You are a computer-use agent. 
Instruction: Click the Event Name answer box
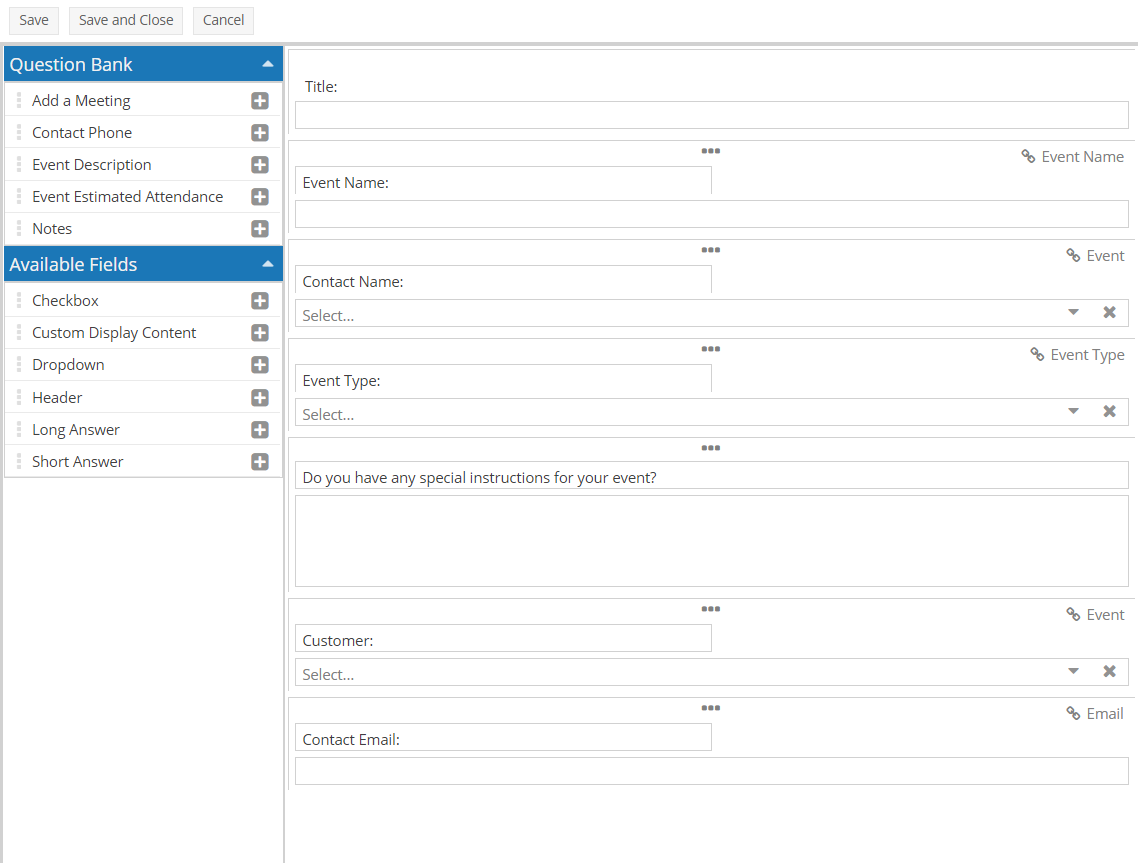(711, 214)
